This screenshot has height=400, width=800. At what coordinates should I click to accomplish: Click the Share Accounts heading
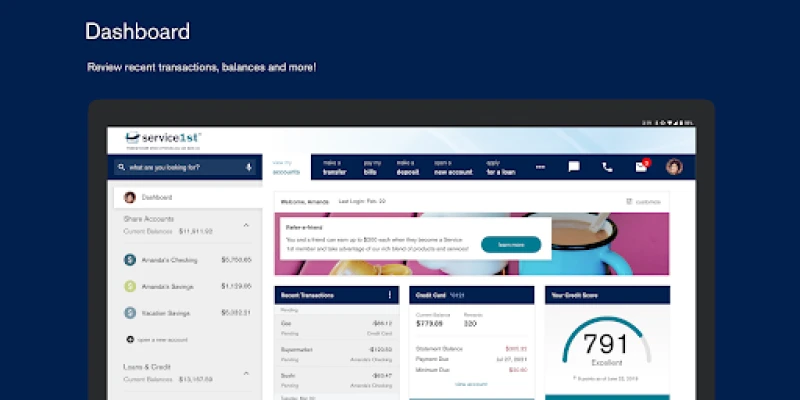(x=148, y=219)
